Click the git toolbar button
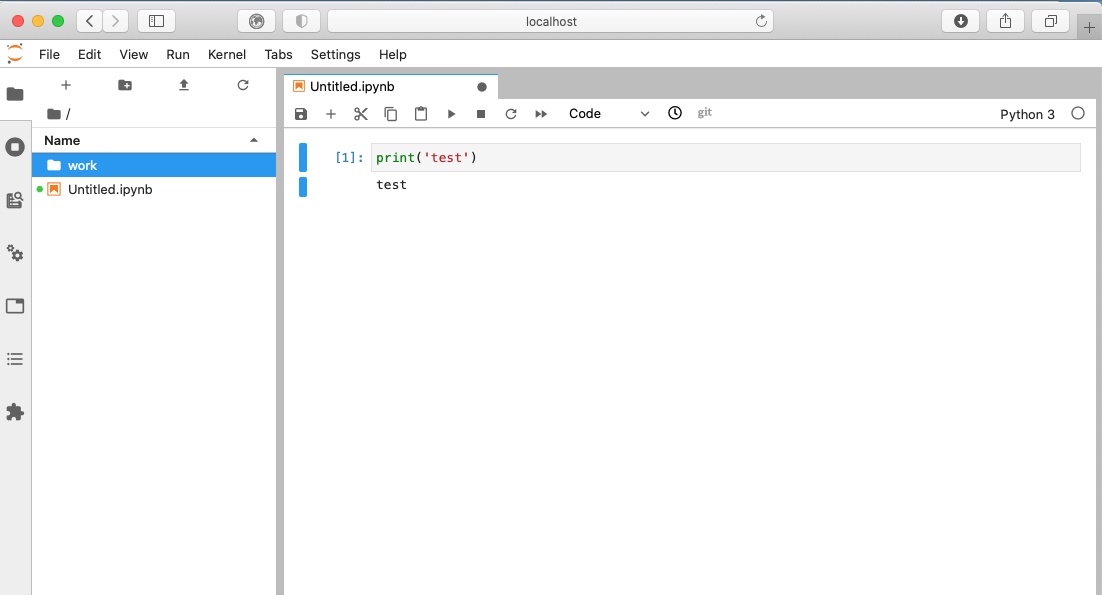 (x=705, y=113)
